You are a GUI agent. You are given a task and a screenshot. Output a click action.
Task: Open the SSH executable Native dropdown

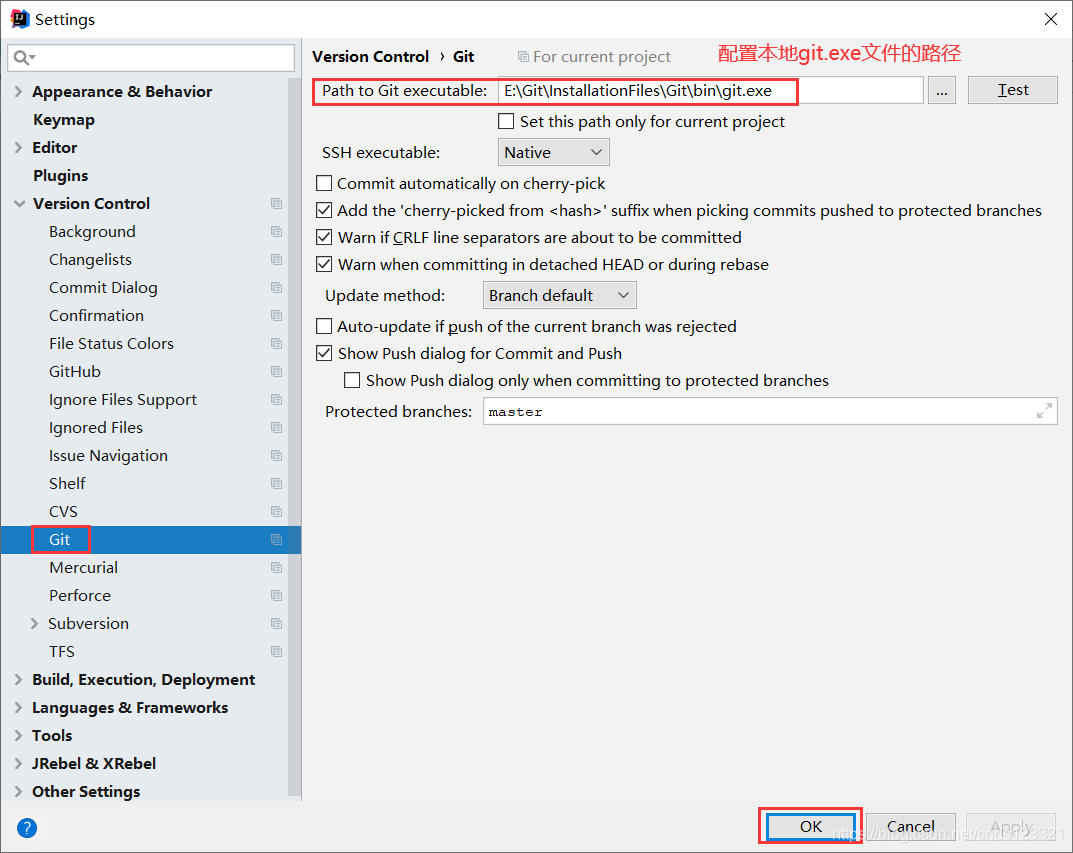554,153
